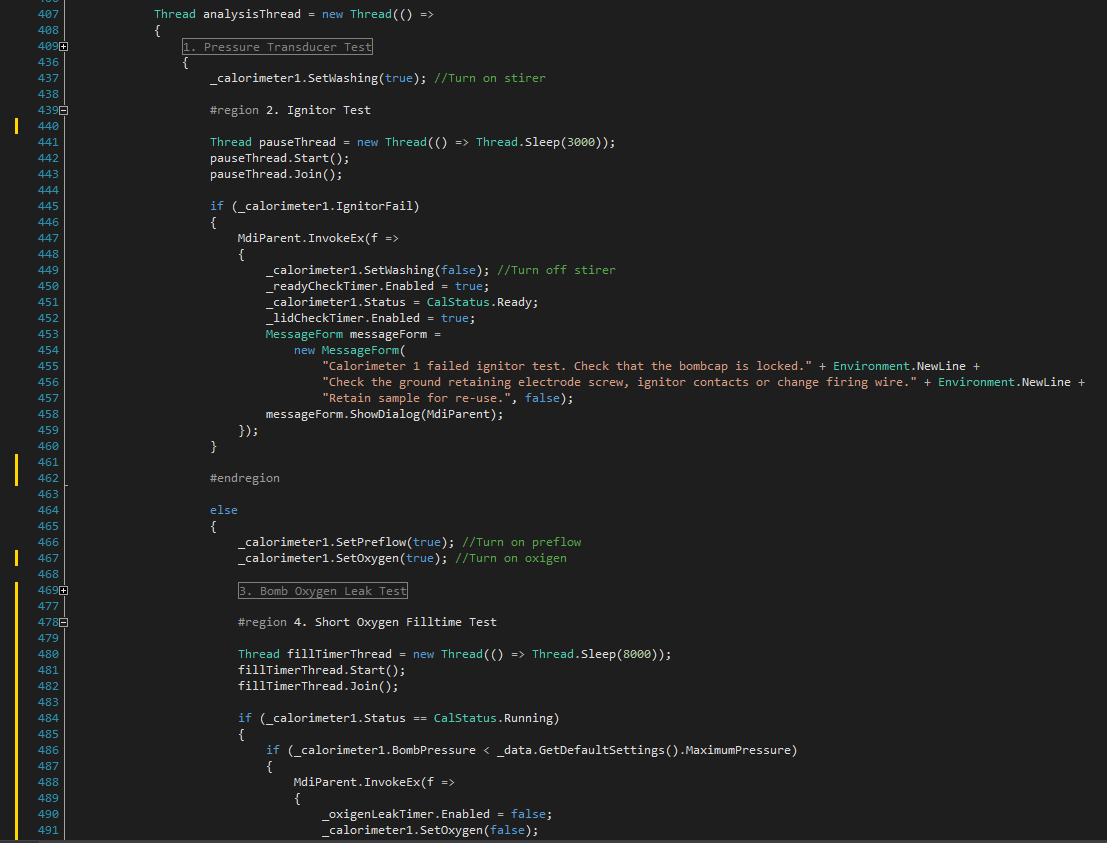The height and width of the screenshot is (843, 1107).
Task: Click 'MdiParent.InvokeEx(f =>' on line 447
Action: [318, 238]
